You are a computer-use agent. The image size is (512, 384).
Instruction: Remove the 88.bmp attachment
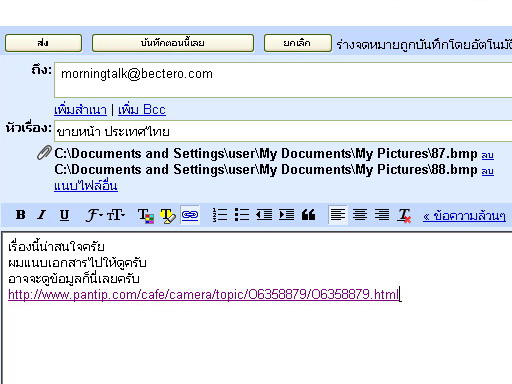click(x=487, y=171)
